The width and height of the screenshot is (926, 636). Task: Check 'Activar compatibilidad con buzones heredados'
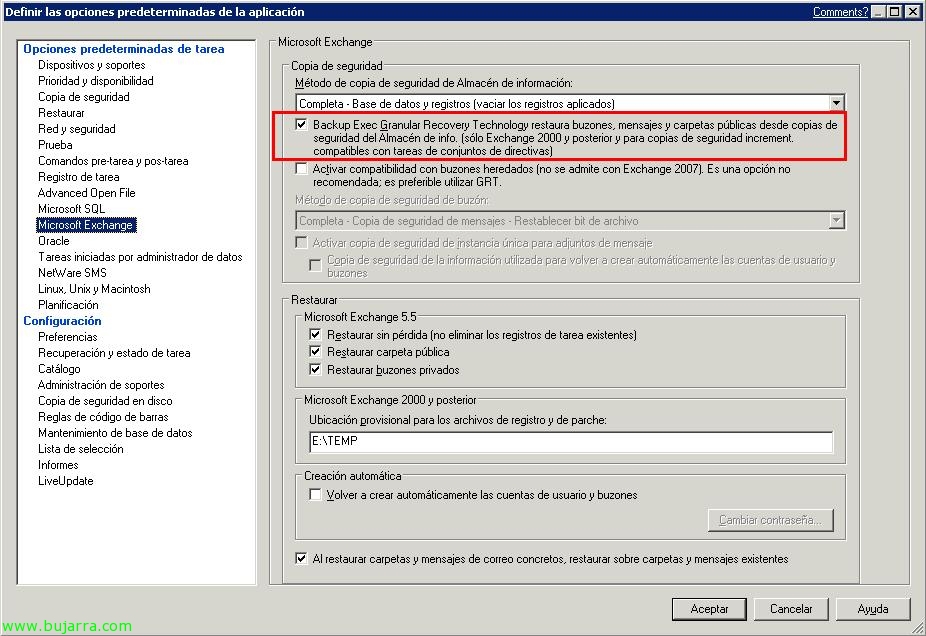(301, 169)
